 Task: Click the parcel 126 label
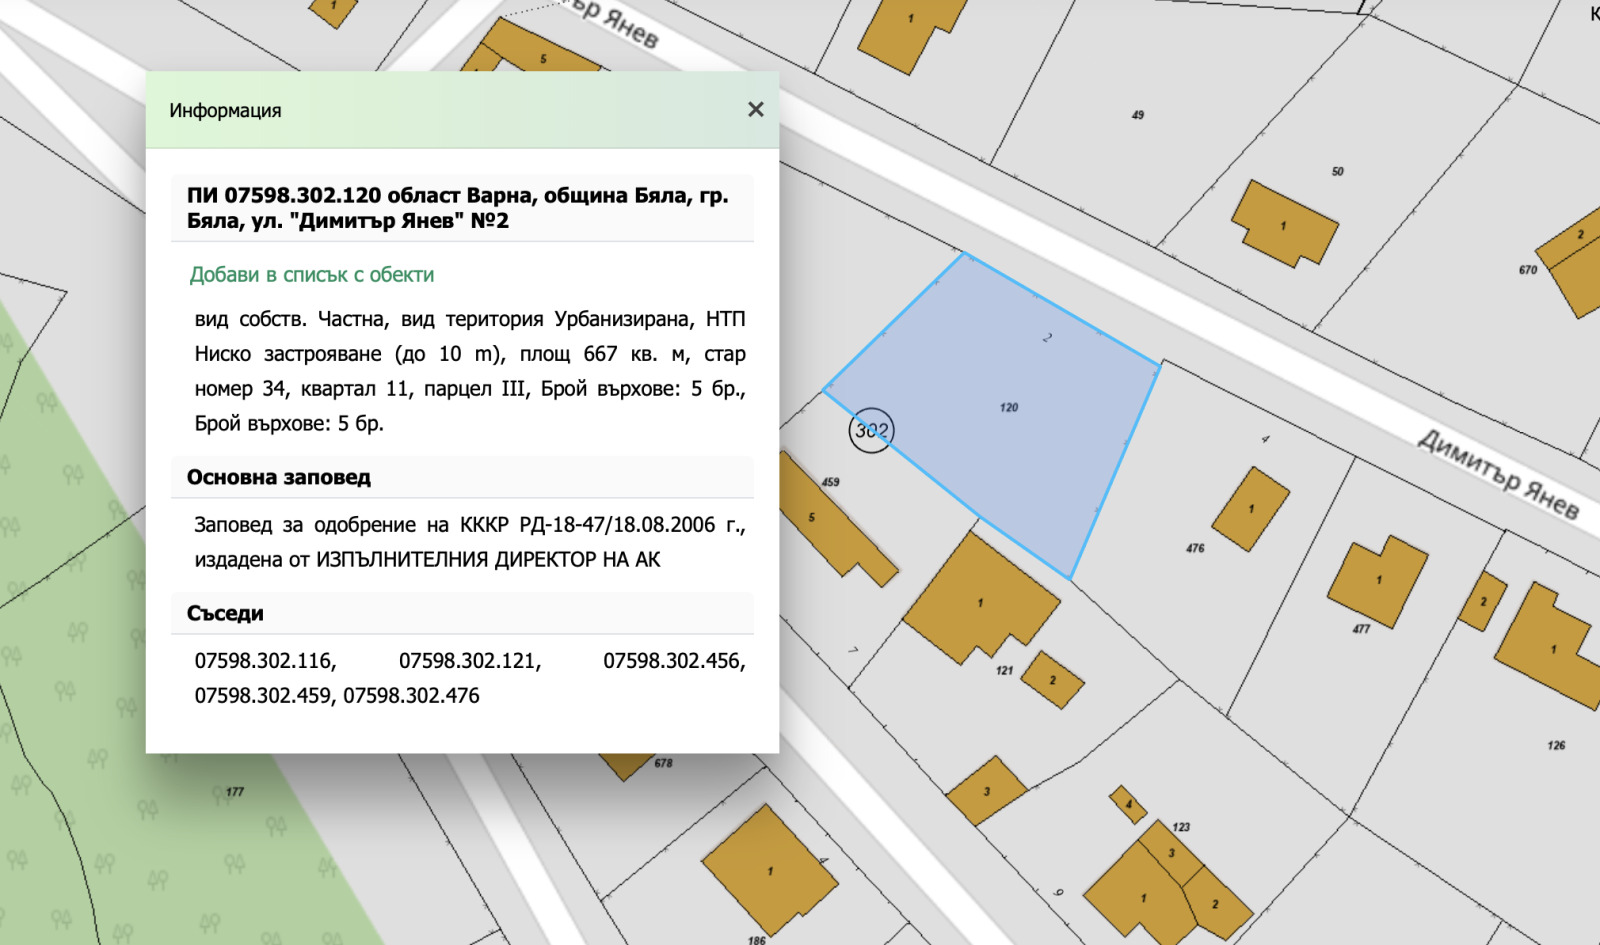click(1556, 746)
